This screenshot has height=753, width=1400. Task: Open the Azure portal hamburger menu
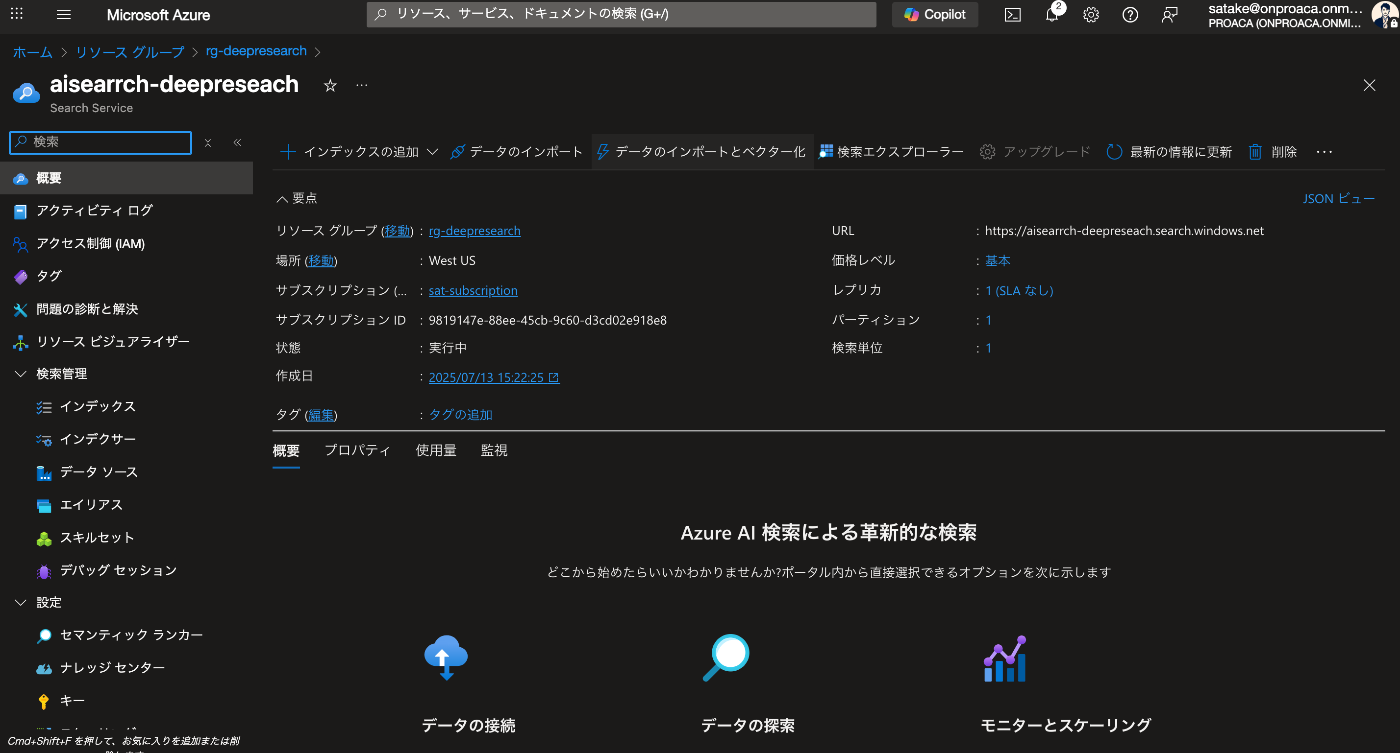(x=64, y=15)
